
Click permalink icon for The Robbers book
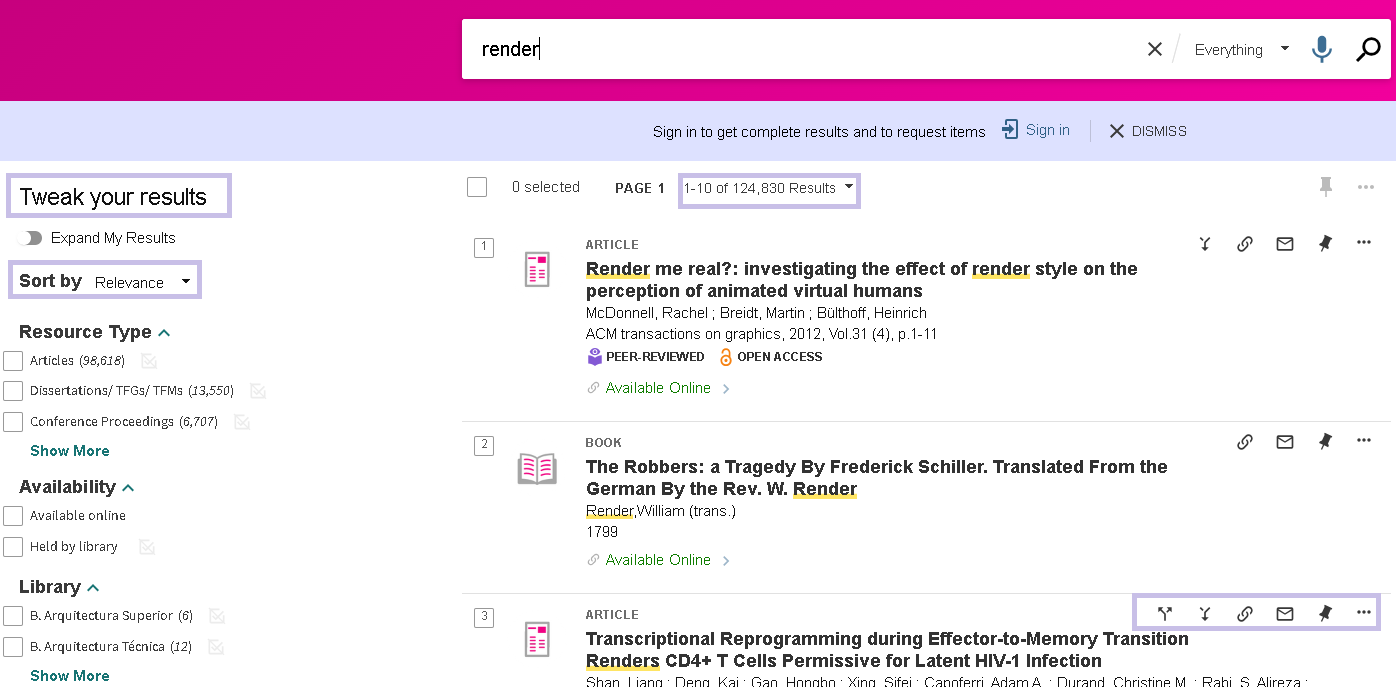pyautogui.click(x=1244, y=442)
